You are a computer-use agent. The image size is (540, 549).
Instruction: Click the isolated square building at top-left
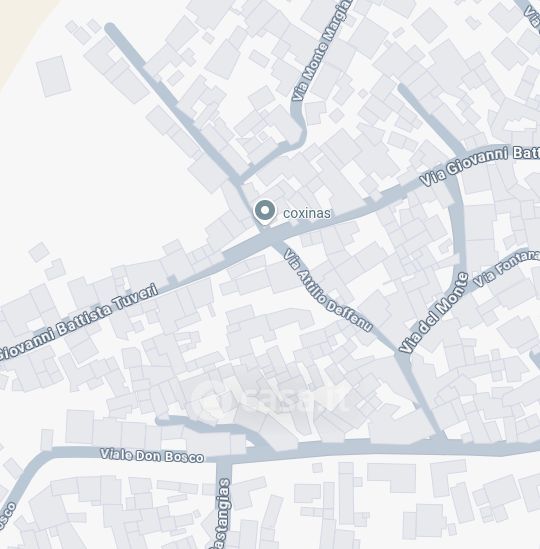click(x=53, y=76)
